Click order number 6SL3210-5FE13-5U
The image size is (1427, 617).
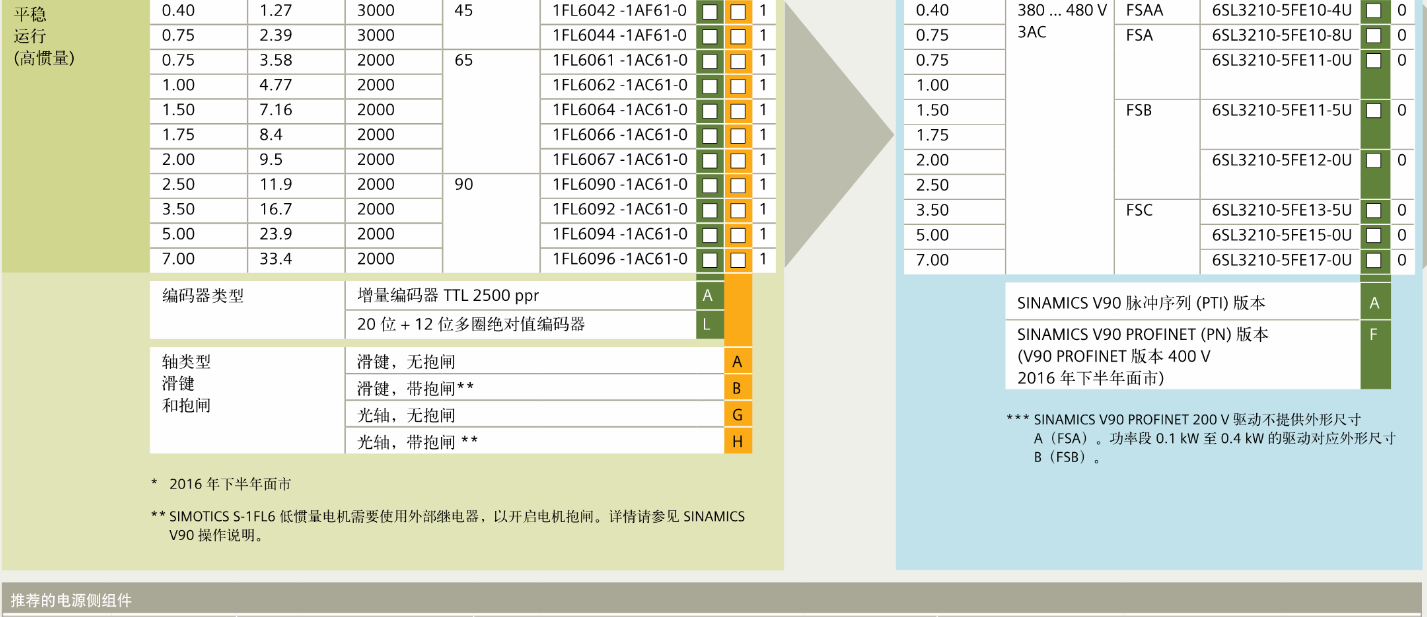(1281, 210)
